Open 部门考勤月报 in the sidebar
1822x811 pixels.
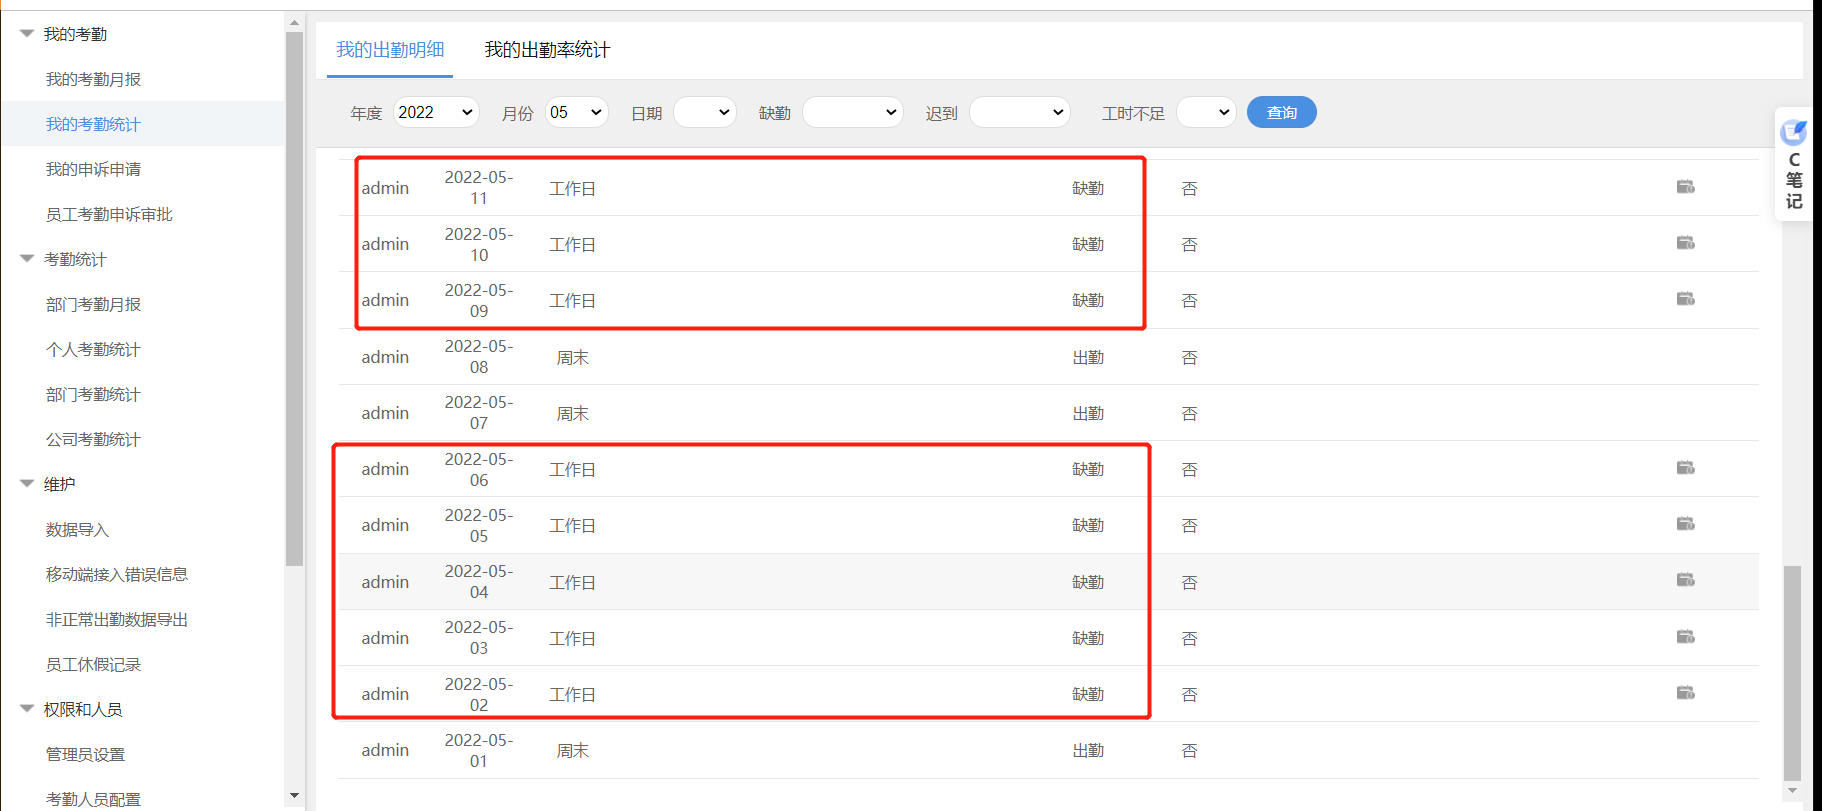(x=93, y=304)
